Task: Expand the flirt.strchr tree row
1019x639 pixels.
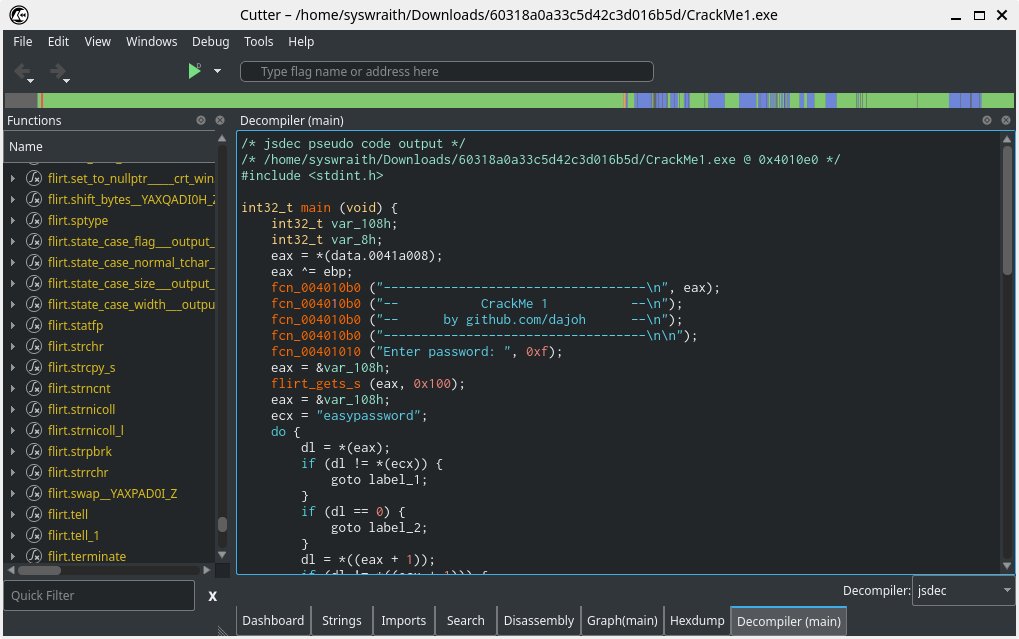Action: (12, 346)
